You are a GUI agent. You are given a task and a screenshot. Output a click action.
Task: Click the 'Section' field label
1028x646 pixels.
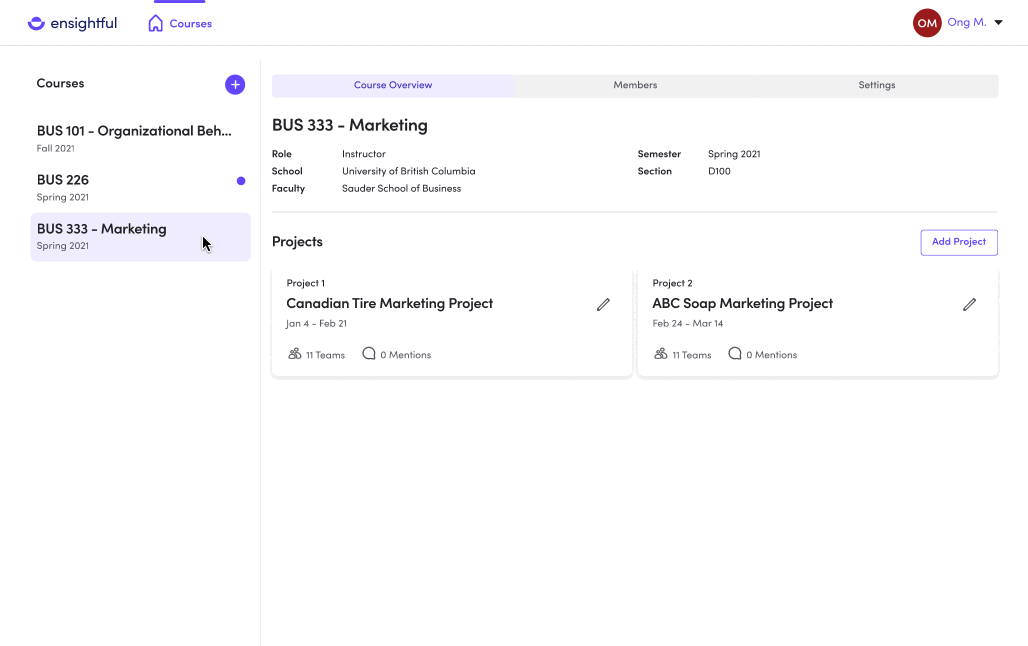(654, 171)
